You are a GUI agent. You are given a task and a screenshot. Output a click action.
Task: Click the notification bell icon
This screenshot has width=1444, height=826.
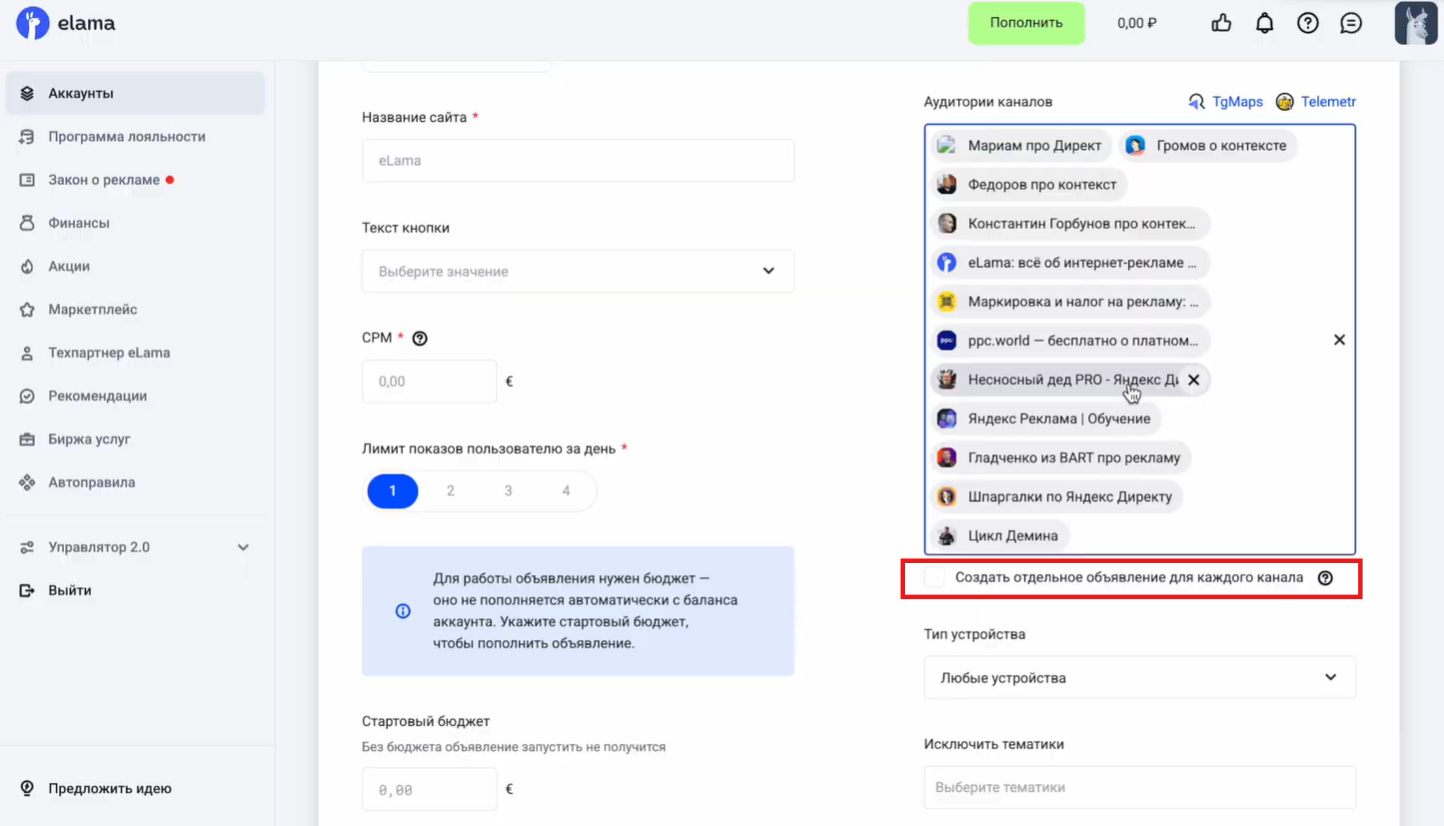tap(1264, 23)
